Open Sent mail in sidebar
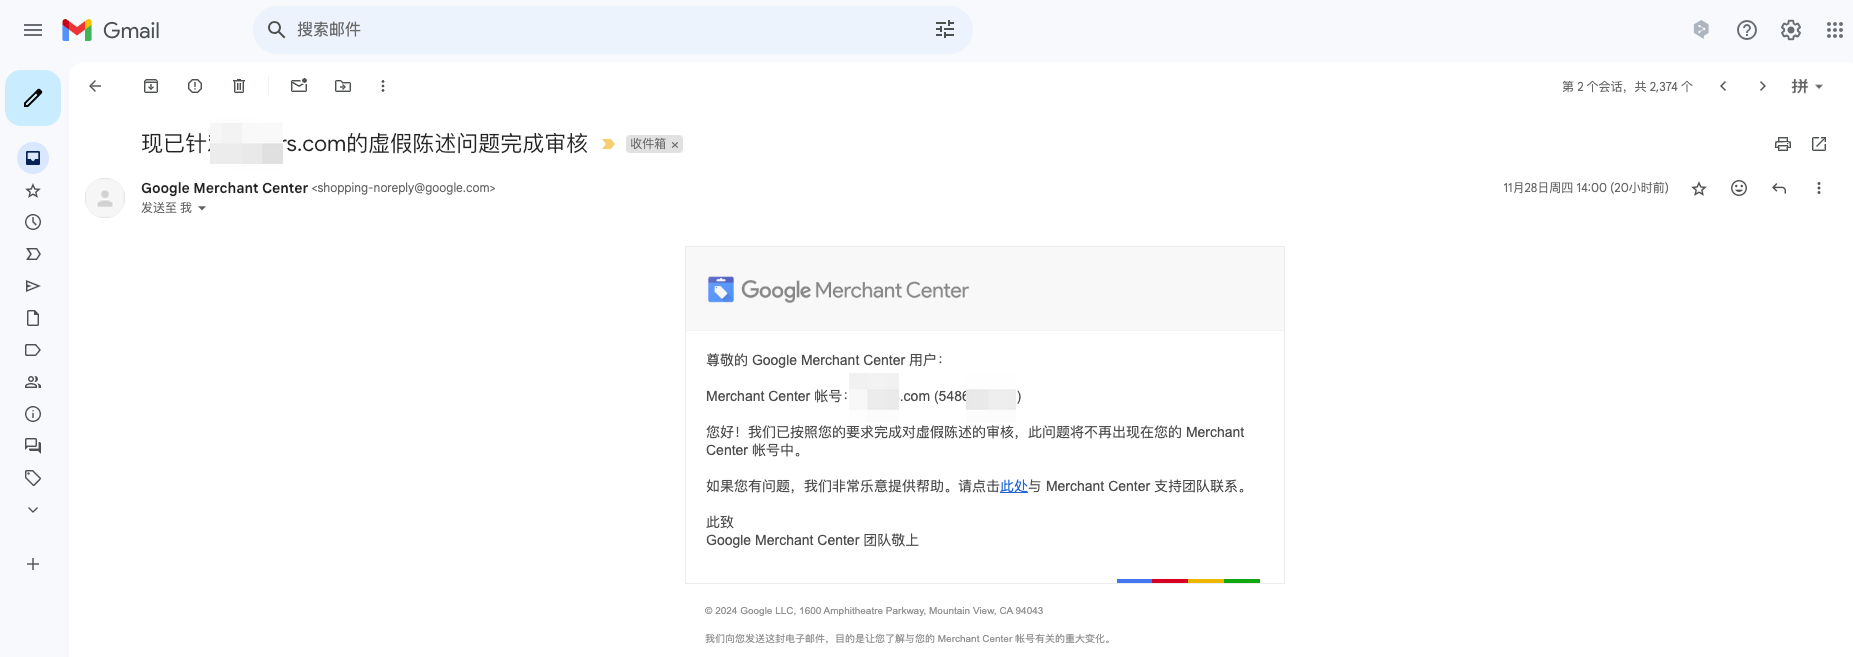1853x657 pixels. pos(33,286)
